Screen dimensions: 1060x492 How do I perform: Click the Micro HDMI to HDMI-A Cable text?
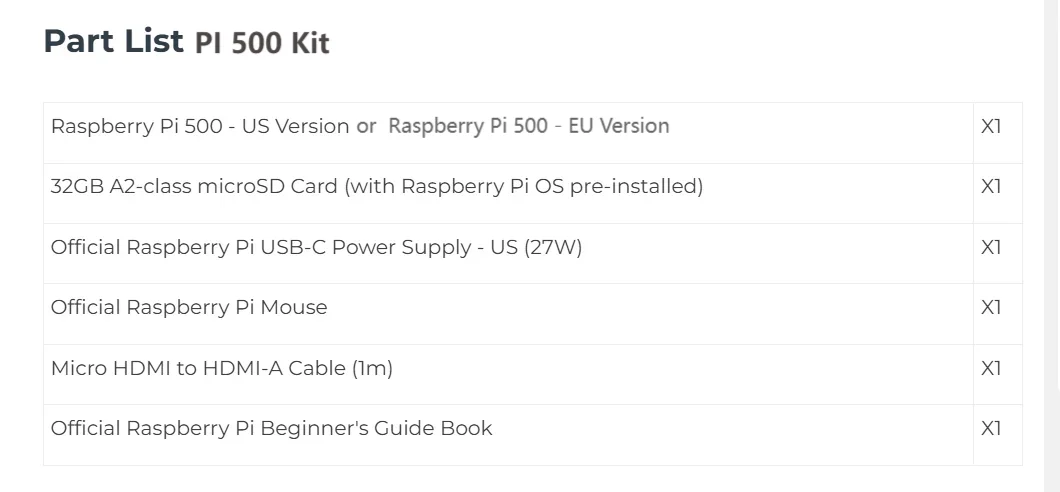(x=197, y=369)
